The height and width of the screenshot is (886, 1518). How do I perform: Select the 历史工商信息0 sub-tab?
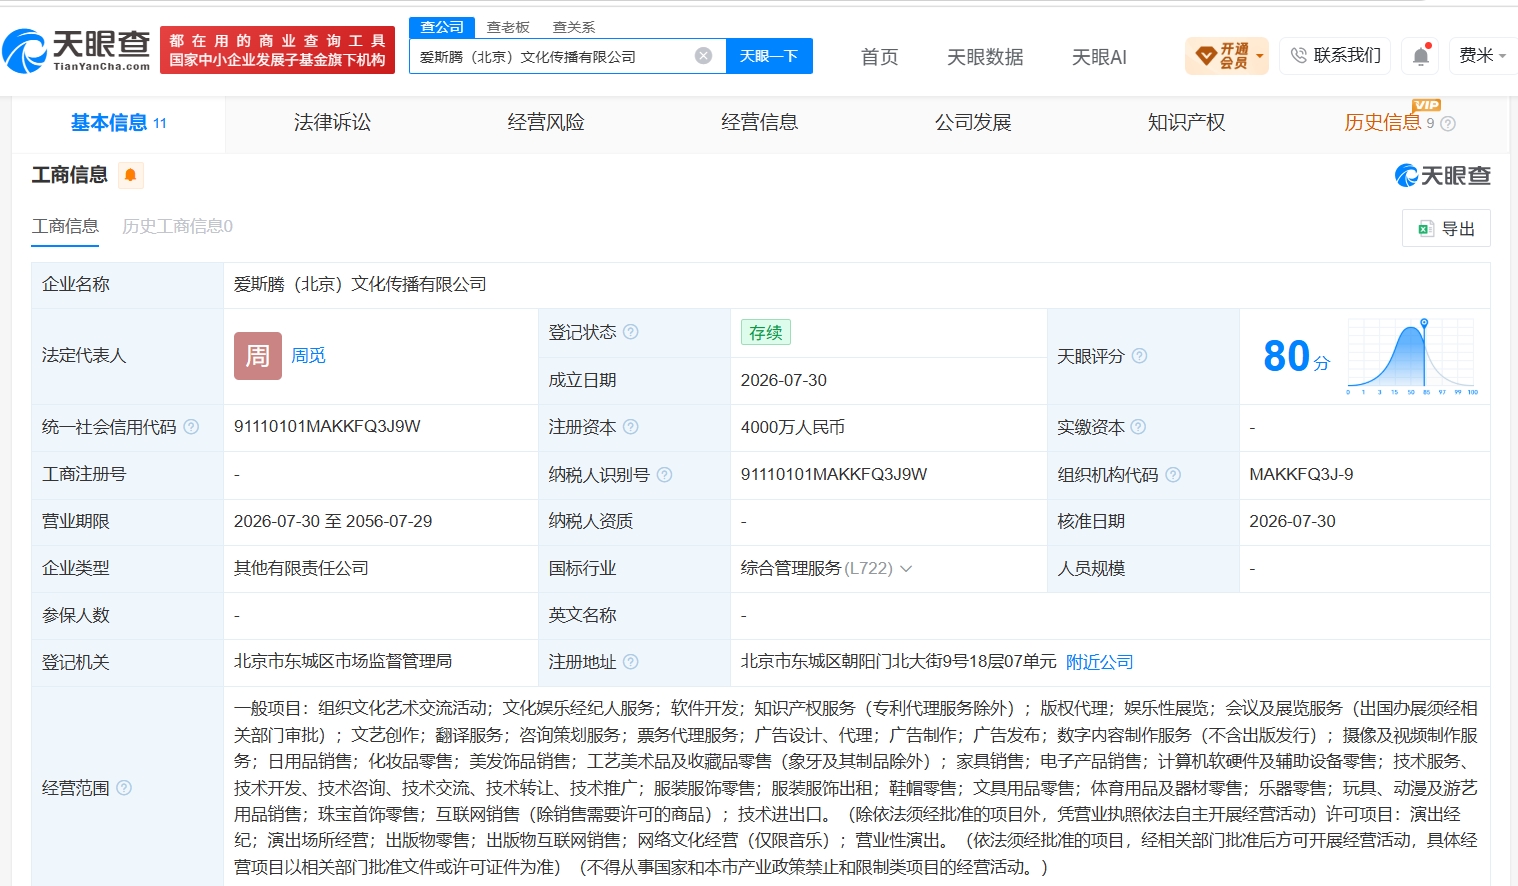(177, 226)
